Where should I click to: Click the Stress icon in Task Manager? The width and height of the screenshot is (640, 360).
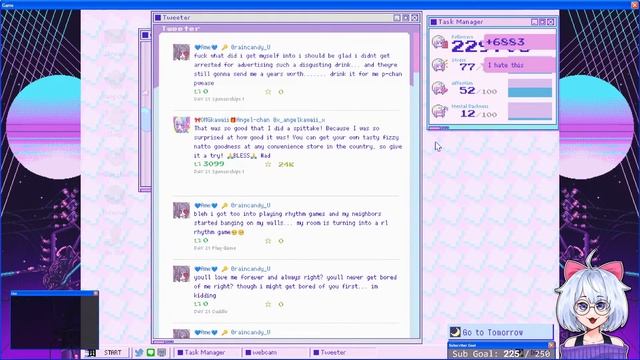440,64
